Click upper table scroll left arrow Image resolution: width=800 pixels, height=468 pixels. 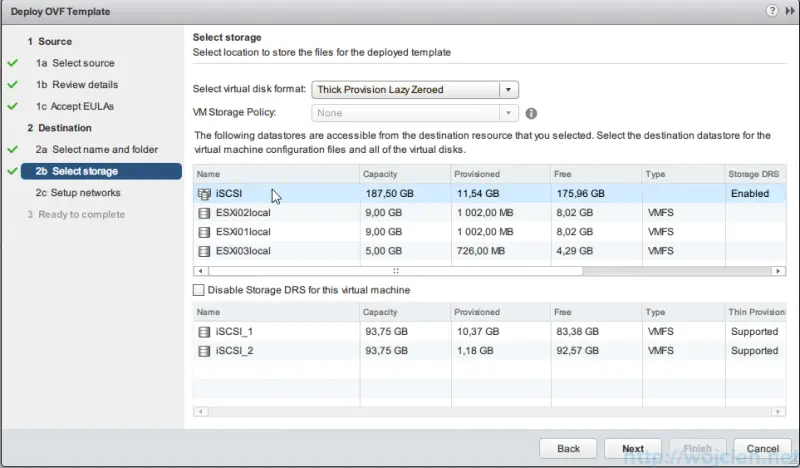201,271
